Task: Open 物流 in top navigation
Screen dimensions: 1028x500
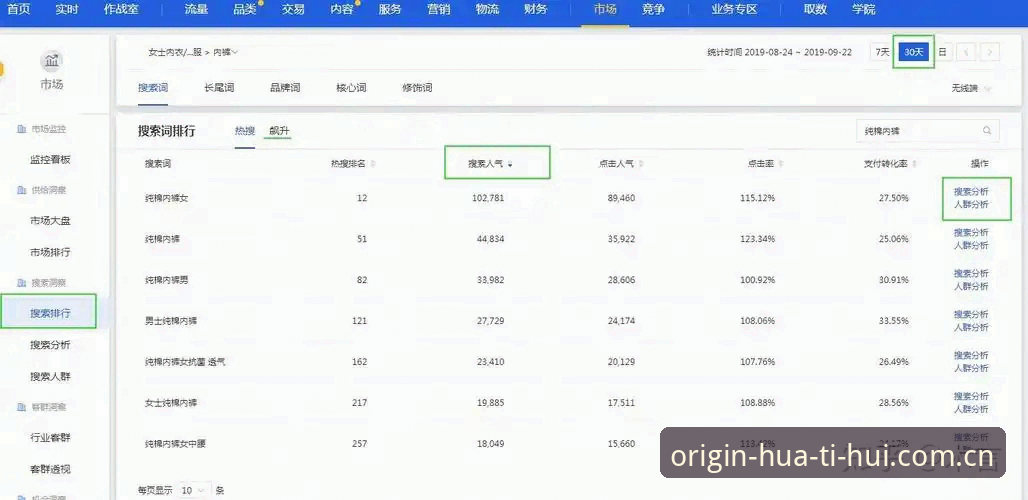Action: tap(487, 9)
